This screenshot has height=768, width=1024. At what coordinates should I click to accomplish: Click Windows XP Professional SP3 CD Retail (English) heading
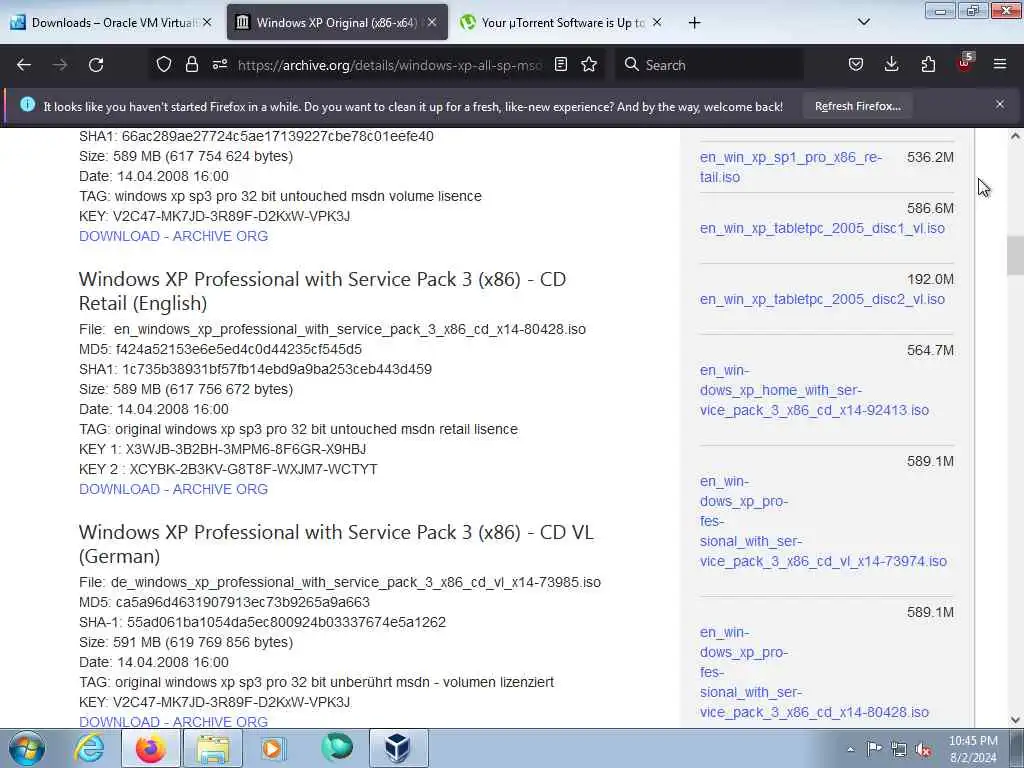323,291
